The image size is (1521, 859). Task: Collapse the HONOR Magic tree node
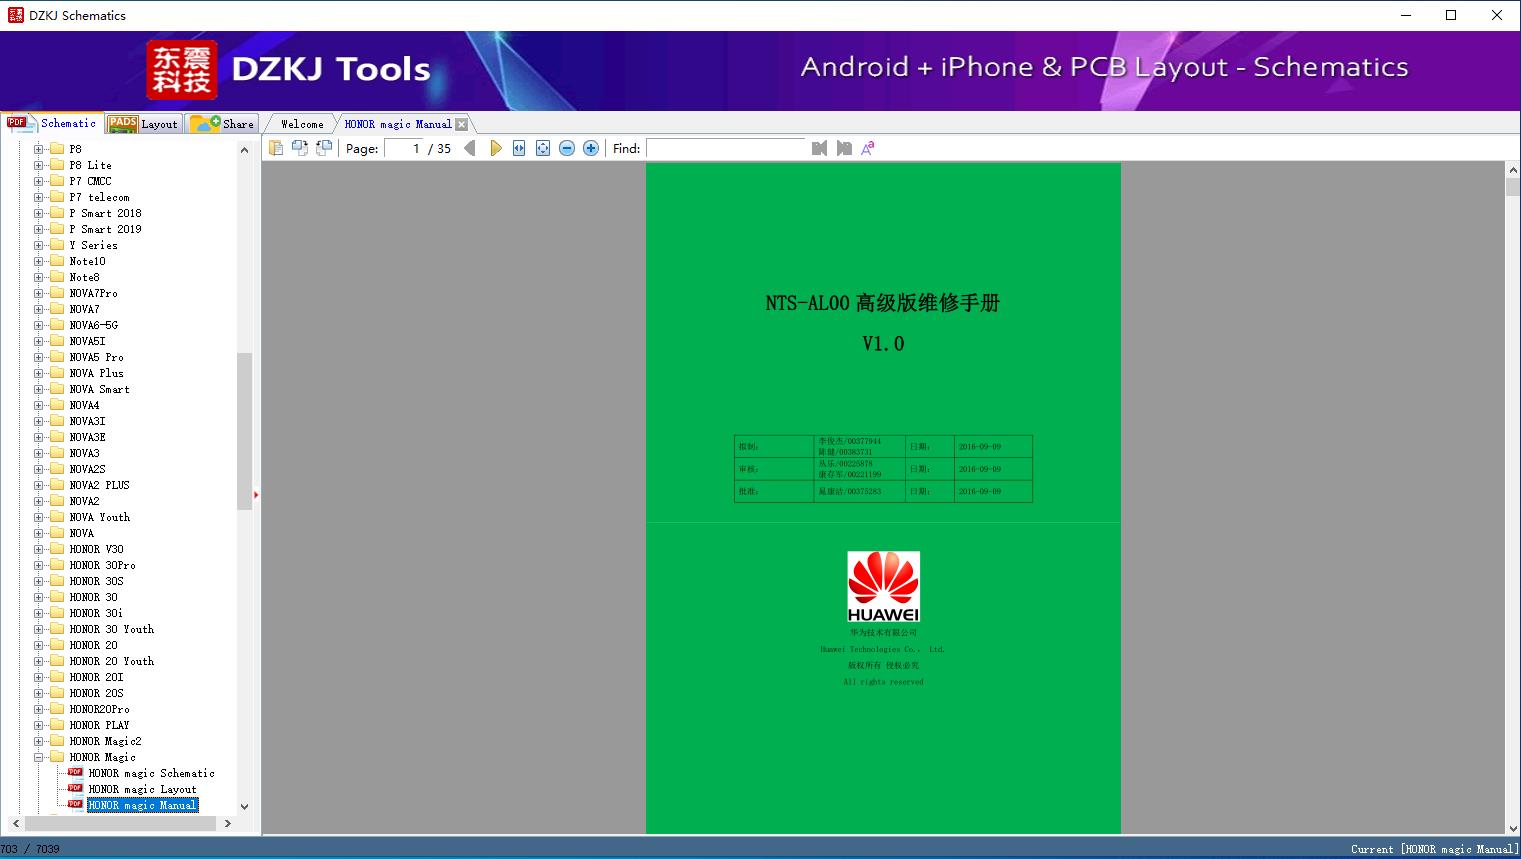[39, 757]
